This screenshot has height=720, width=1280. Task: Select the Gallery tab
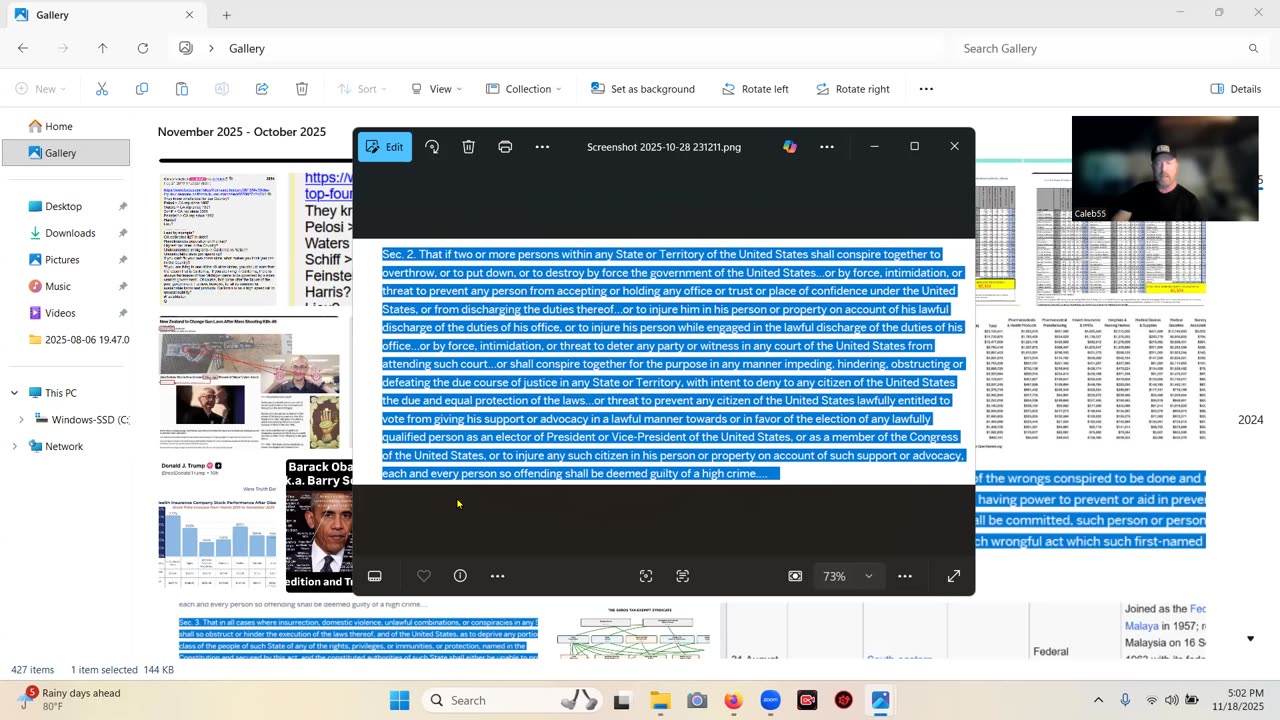[105, 15]
